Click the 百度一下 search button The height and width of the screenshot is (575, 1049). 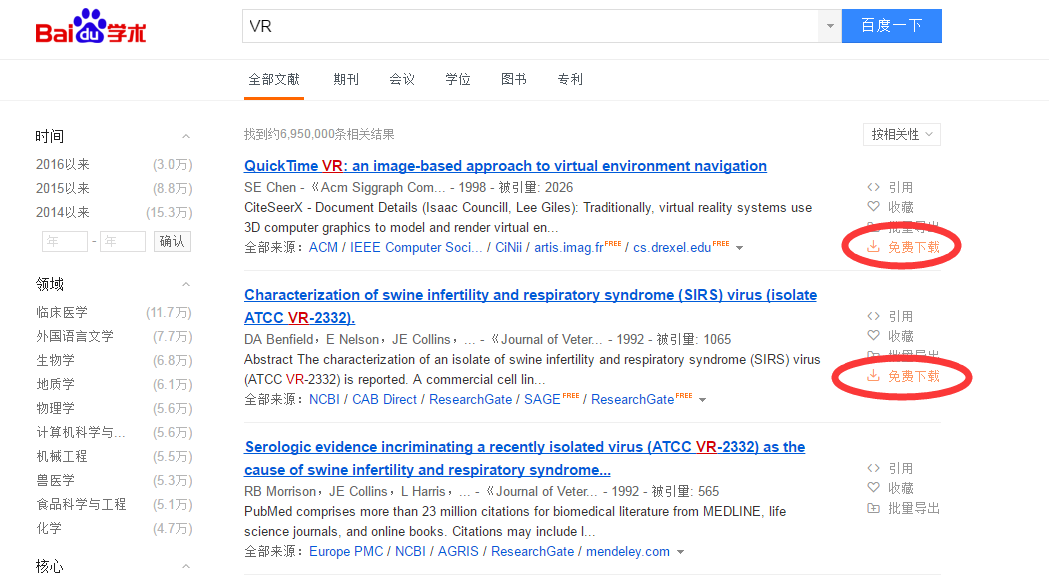[x=891, y=26]
